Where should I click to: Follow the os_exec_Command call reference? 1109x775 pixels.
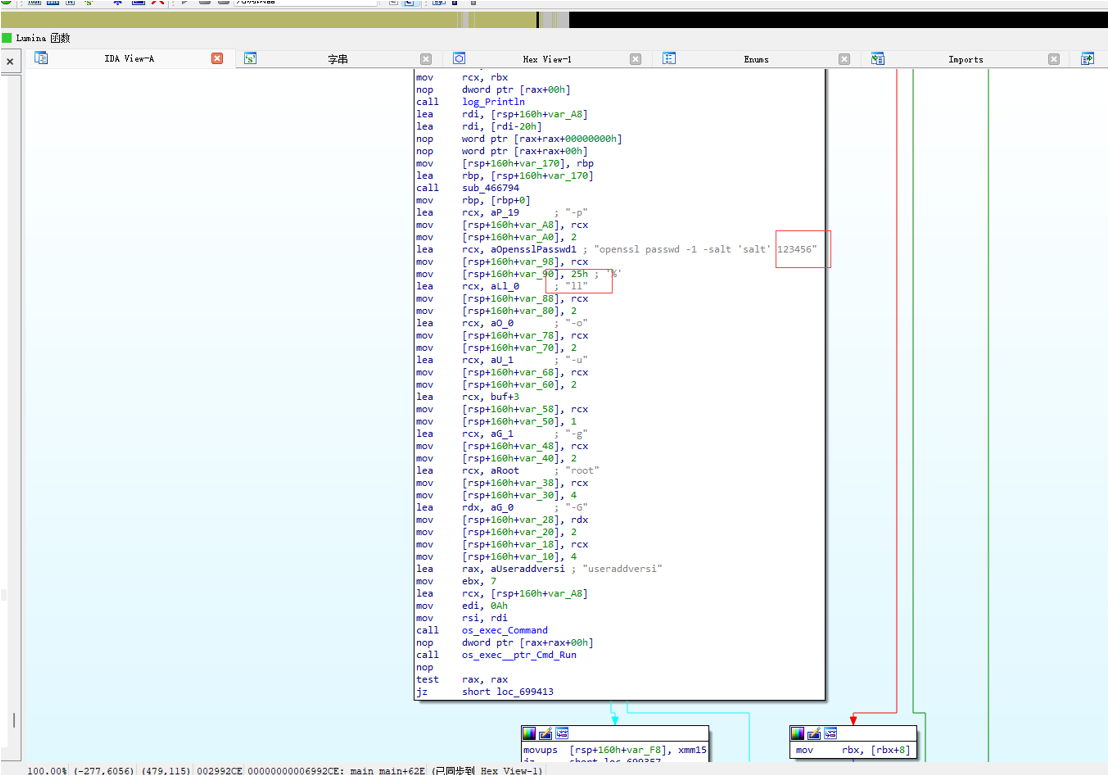click(504, 630)
